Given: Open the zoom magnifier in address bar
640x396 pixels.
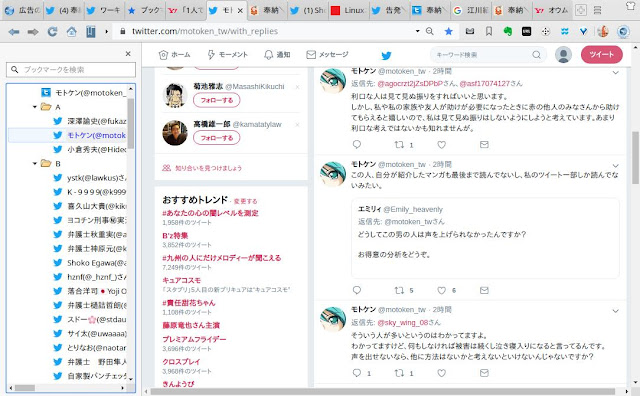Looking at the screenshot, I should (429, 31).
